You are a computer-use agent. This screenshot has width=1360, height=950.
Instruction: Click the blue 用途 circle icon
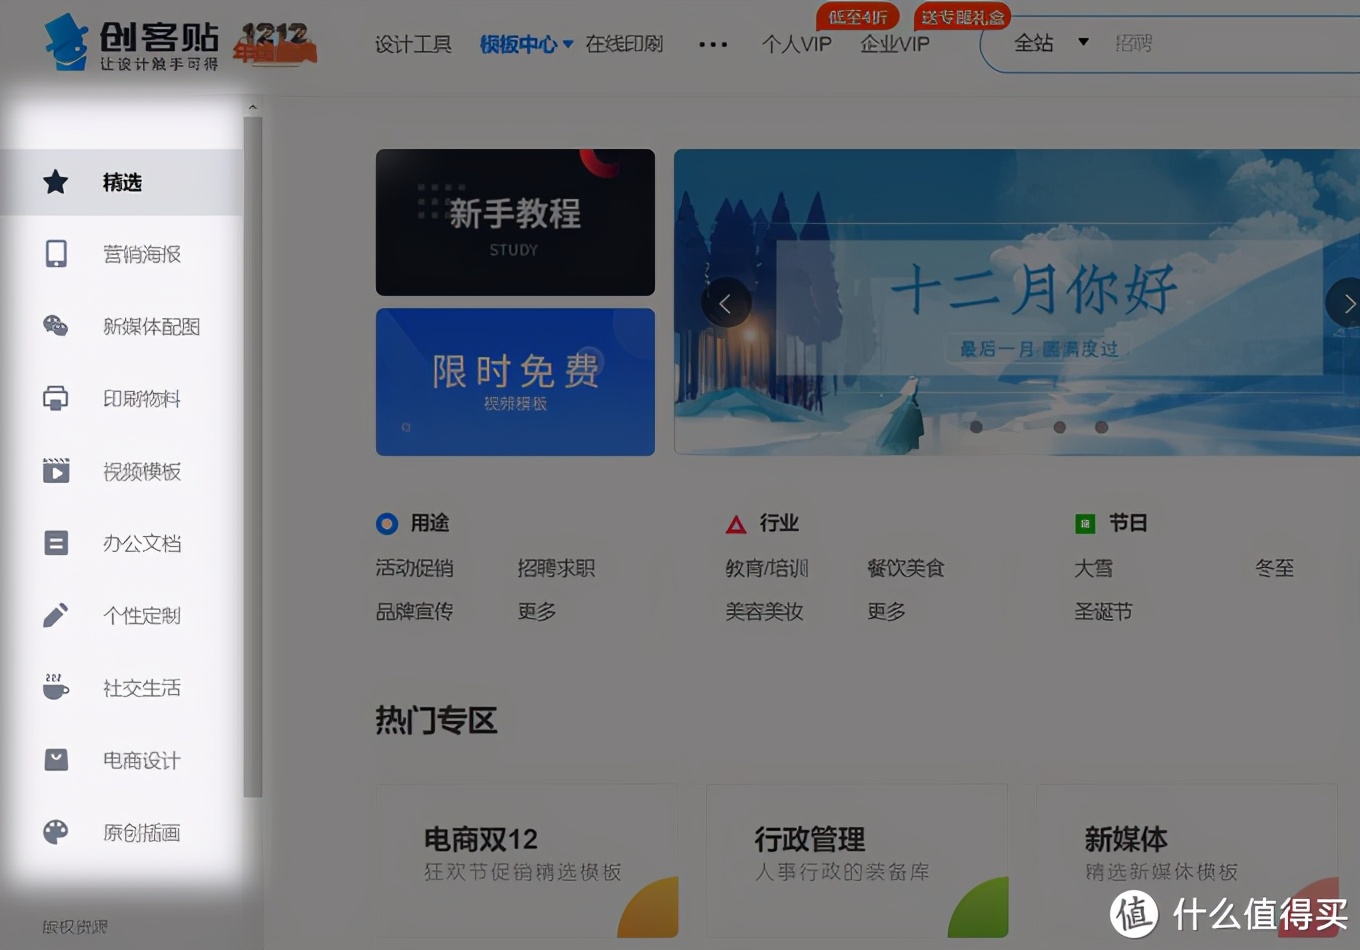tap(387, 523)
